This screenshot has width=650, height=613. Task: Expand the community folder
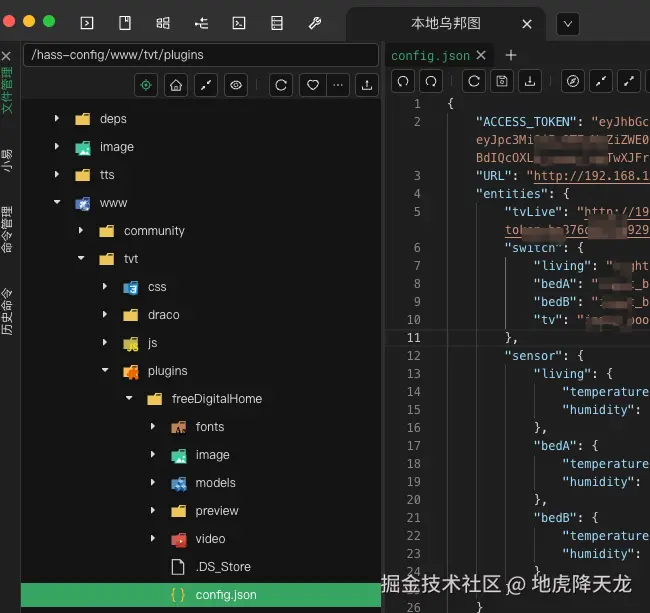coord(81,230)
